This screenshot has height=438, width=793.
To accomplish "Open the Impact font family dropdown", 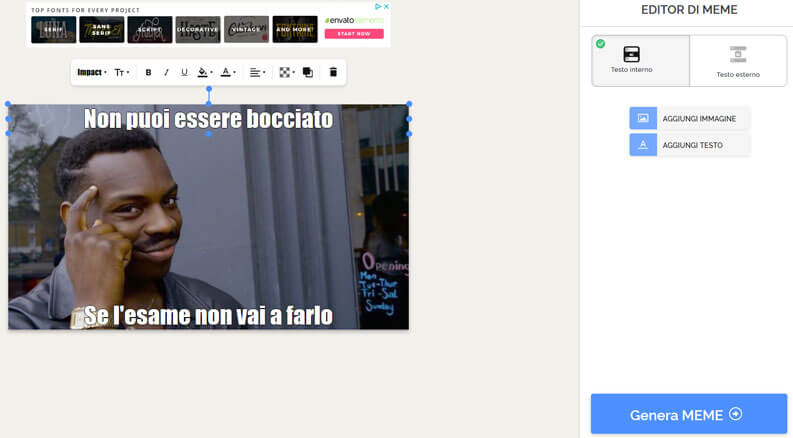I will click(x=92, y=72).
